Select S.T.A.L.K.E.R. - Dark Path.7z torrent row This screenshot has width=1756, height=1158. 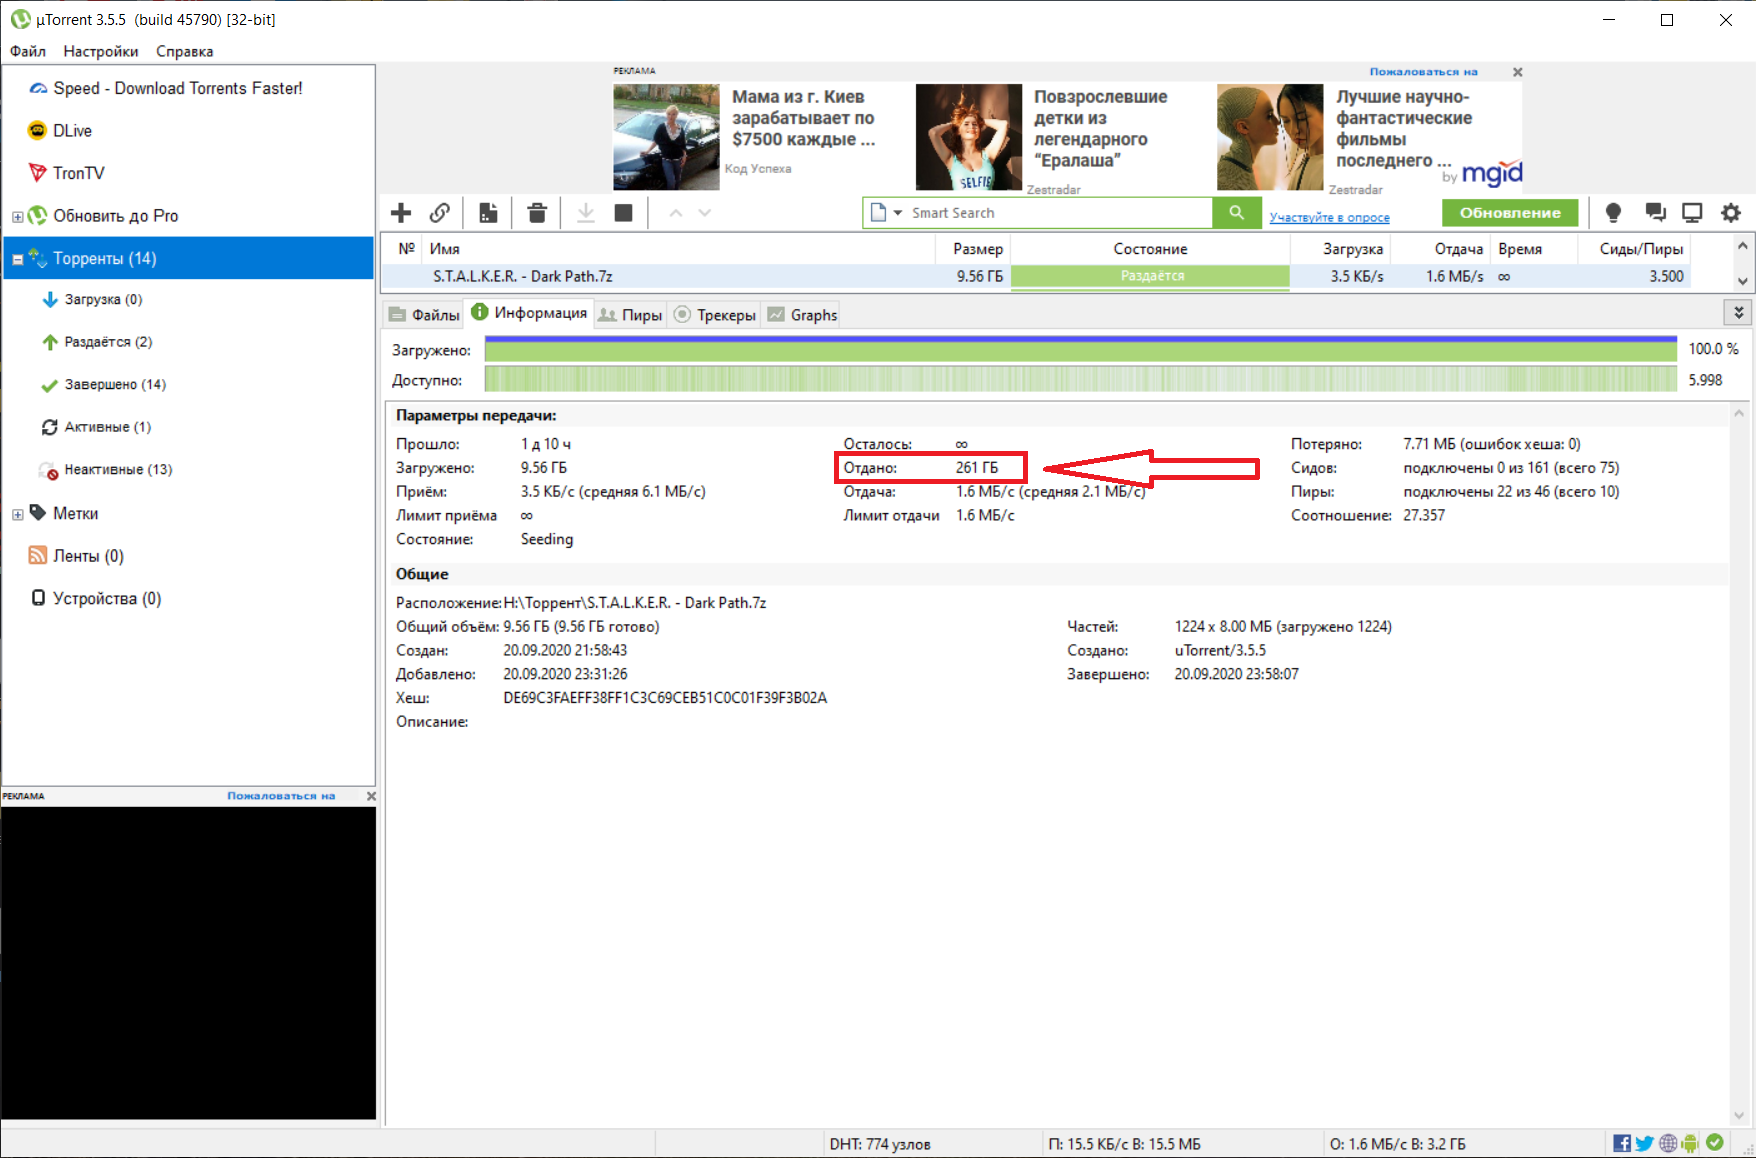(x=1036, y=277)
